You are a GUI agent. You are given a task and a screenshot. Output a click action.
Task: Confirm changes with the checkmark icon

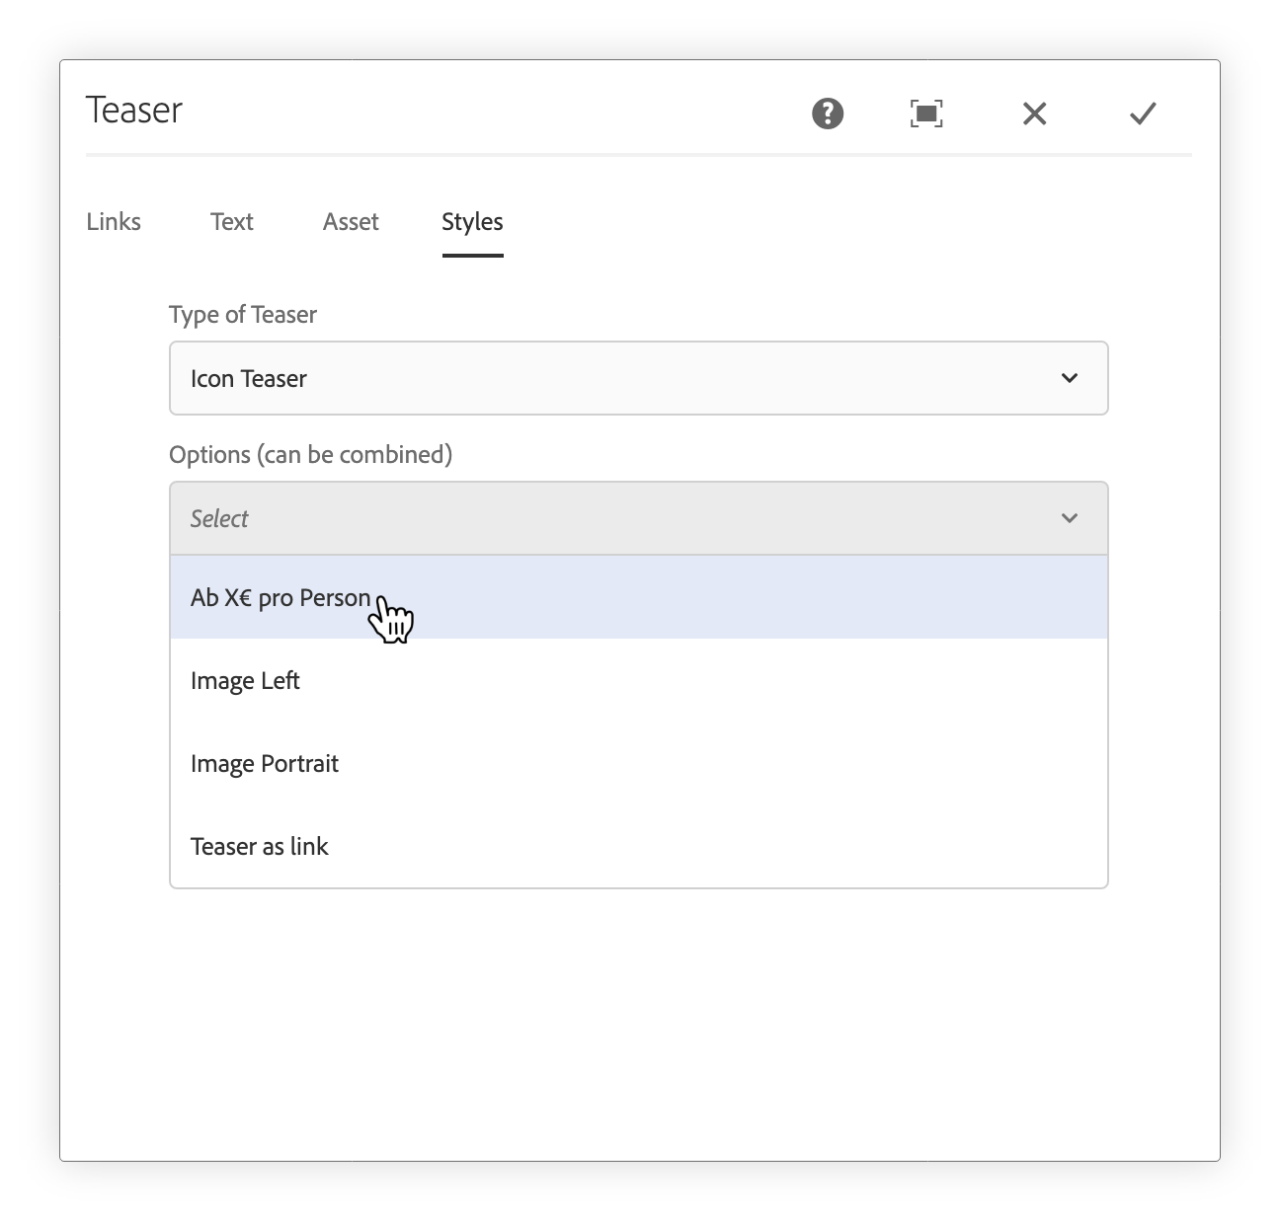click(x=1142, y=114)
